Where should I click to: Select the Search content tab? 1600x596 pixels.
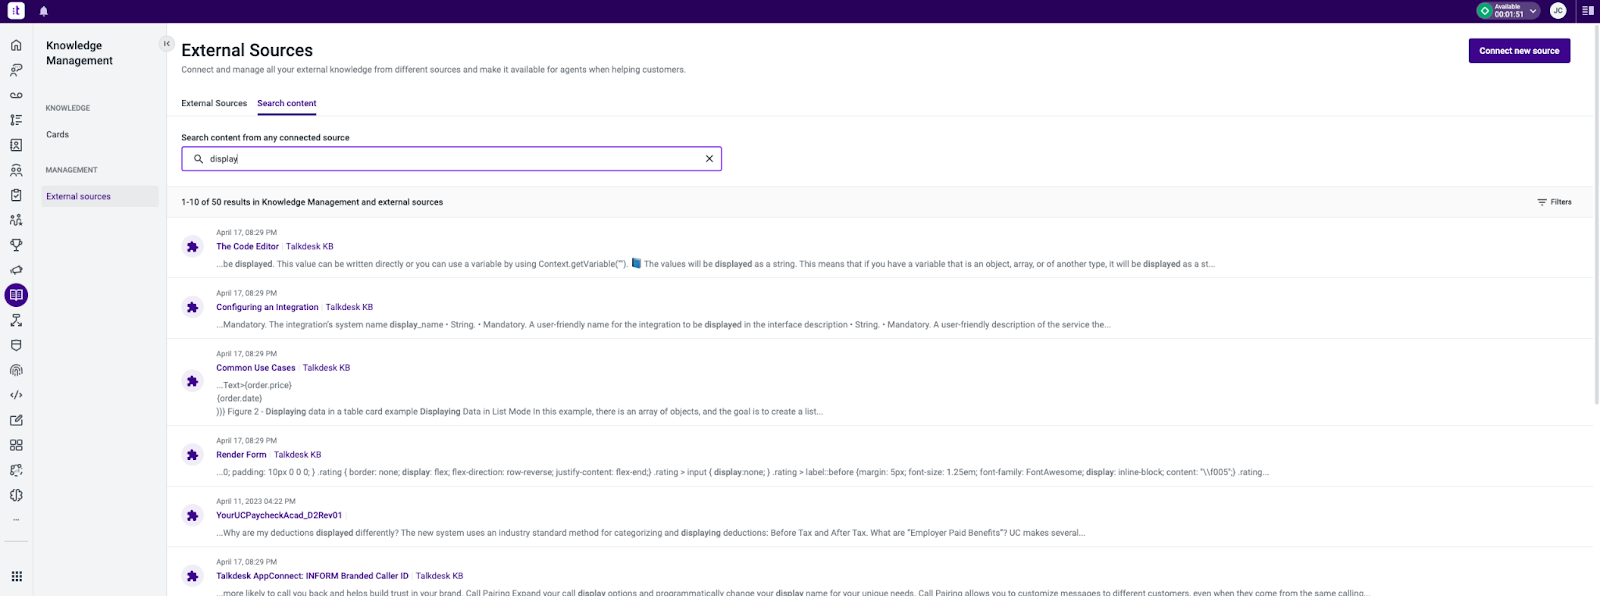pos(287,103)
